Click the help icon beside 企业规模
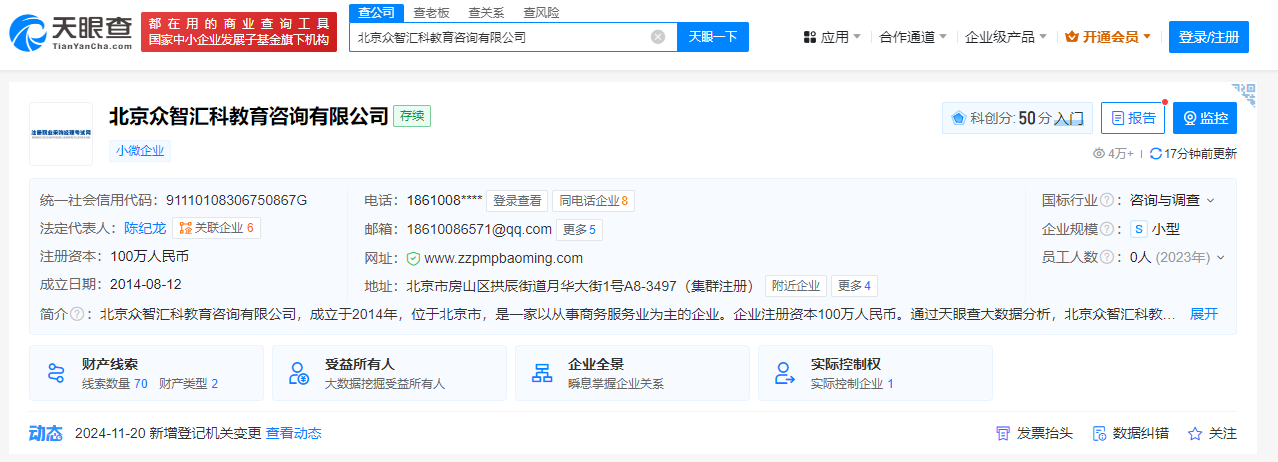This screenshot has height=462, width=1278. 1107,229
